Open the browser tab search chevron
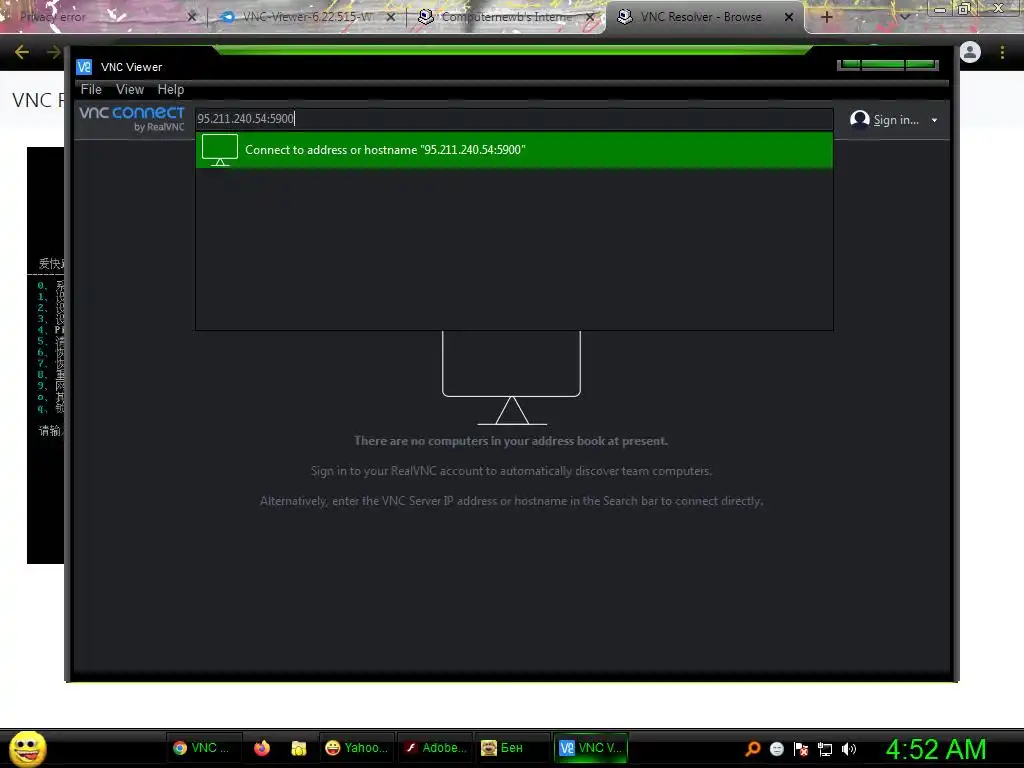1024x768 pixels. [905, 17]
